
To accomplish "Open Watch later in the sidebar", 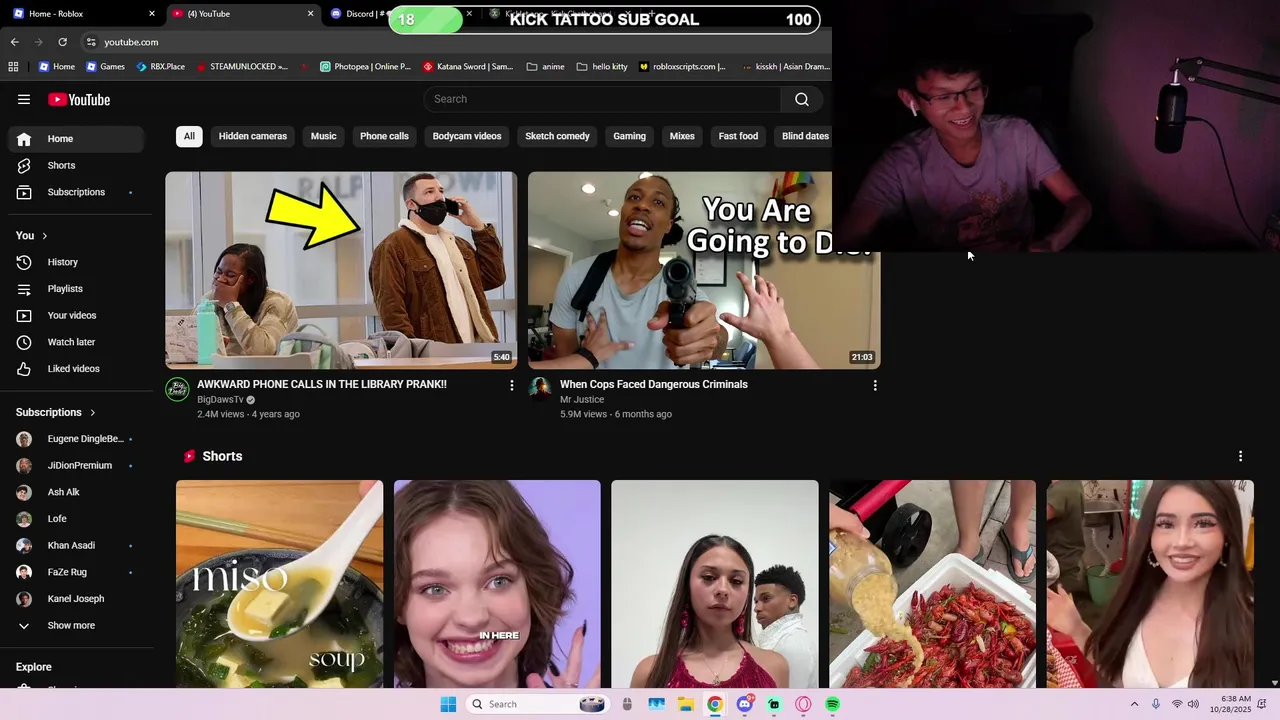I will 76,342.
